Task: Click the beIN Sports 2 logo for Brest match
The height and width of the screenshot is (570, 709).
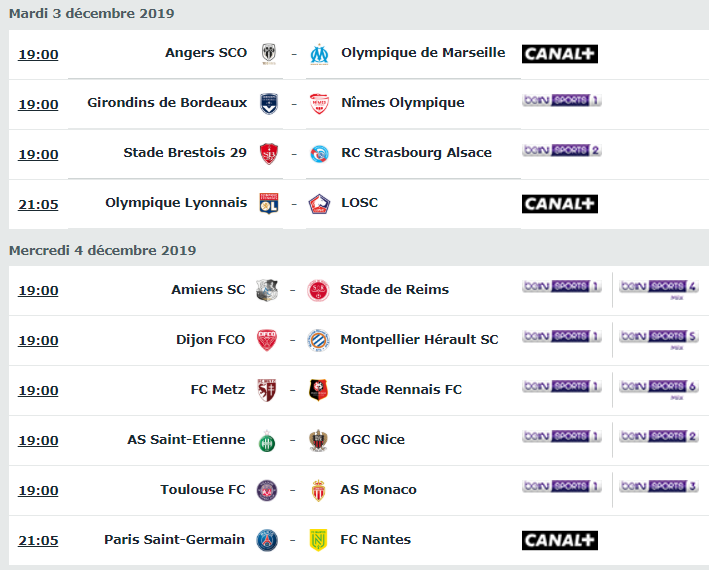Action: (562, 150)
